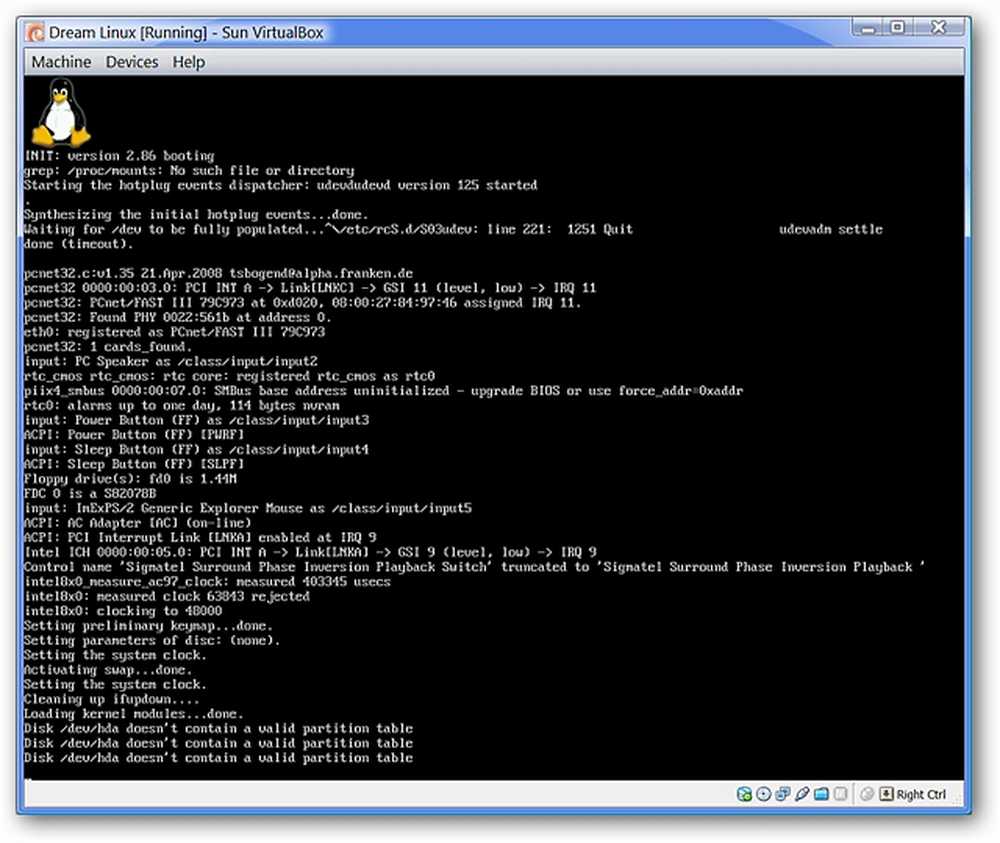Minimize the VirtualBox window

[867, 27]
